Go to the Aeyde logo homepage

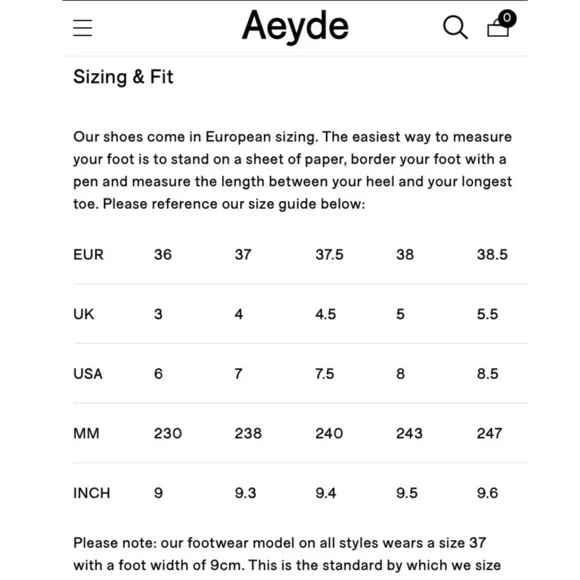tap(295, 26)
